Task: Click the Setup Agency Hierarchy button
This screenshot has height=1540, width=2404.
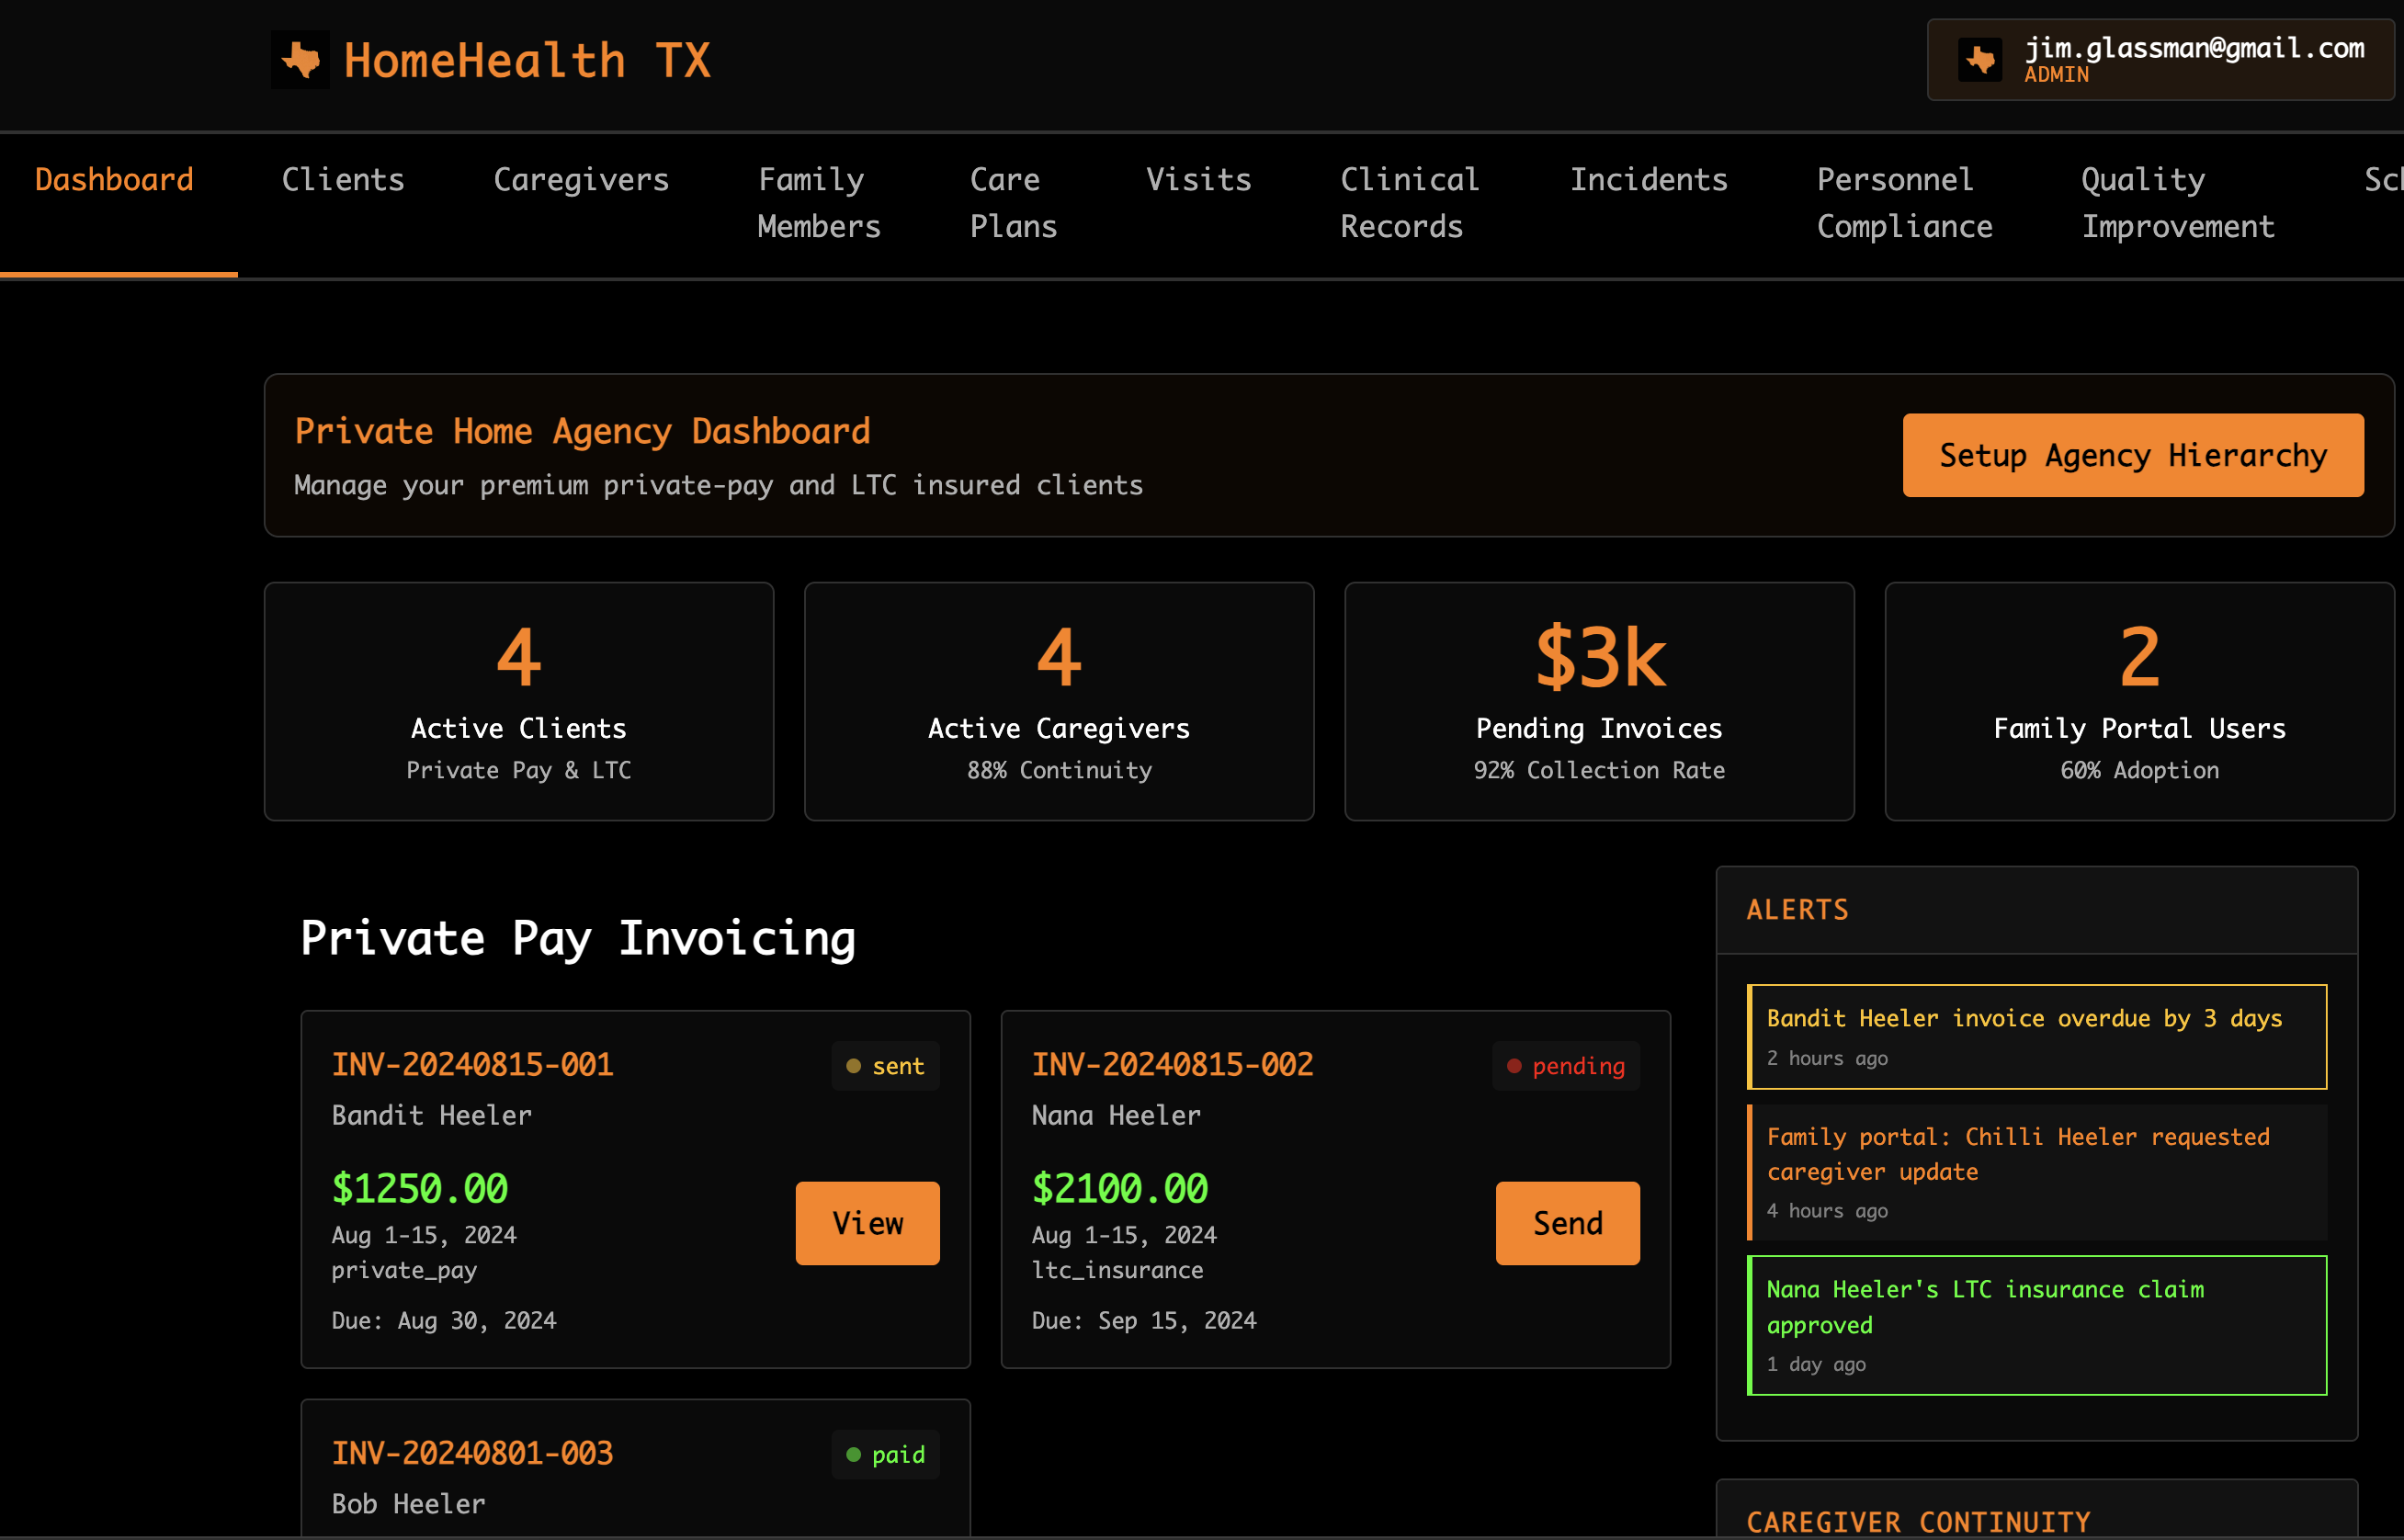Action: point(2132,455)
